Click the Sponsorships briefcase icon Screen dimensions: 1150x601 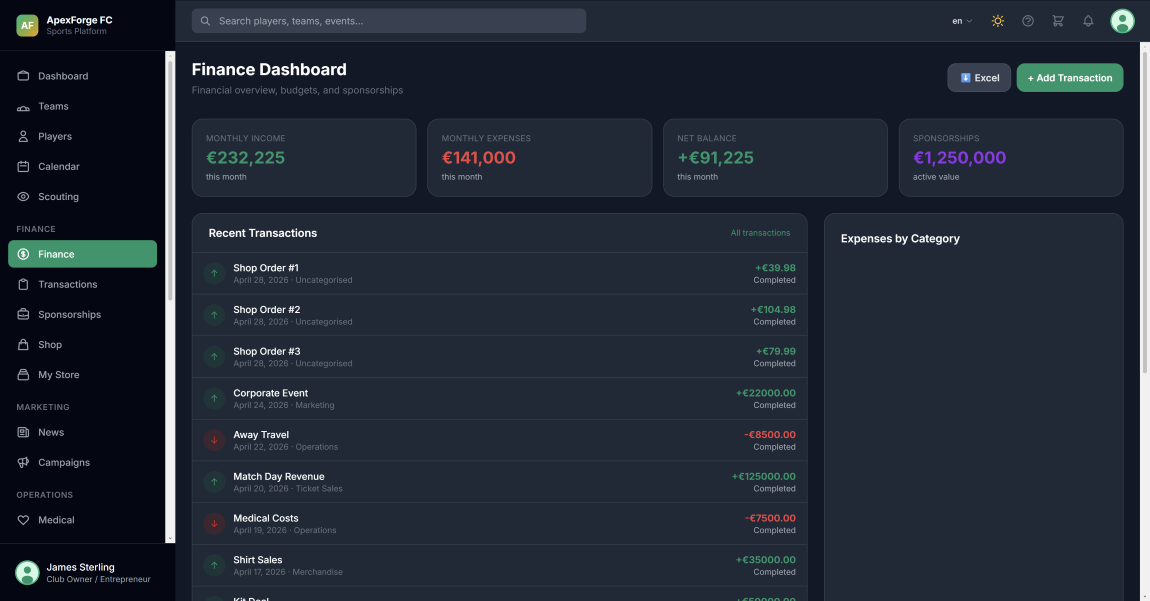point(24,315)
